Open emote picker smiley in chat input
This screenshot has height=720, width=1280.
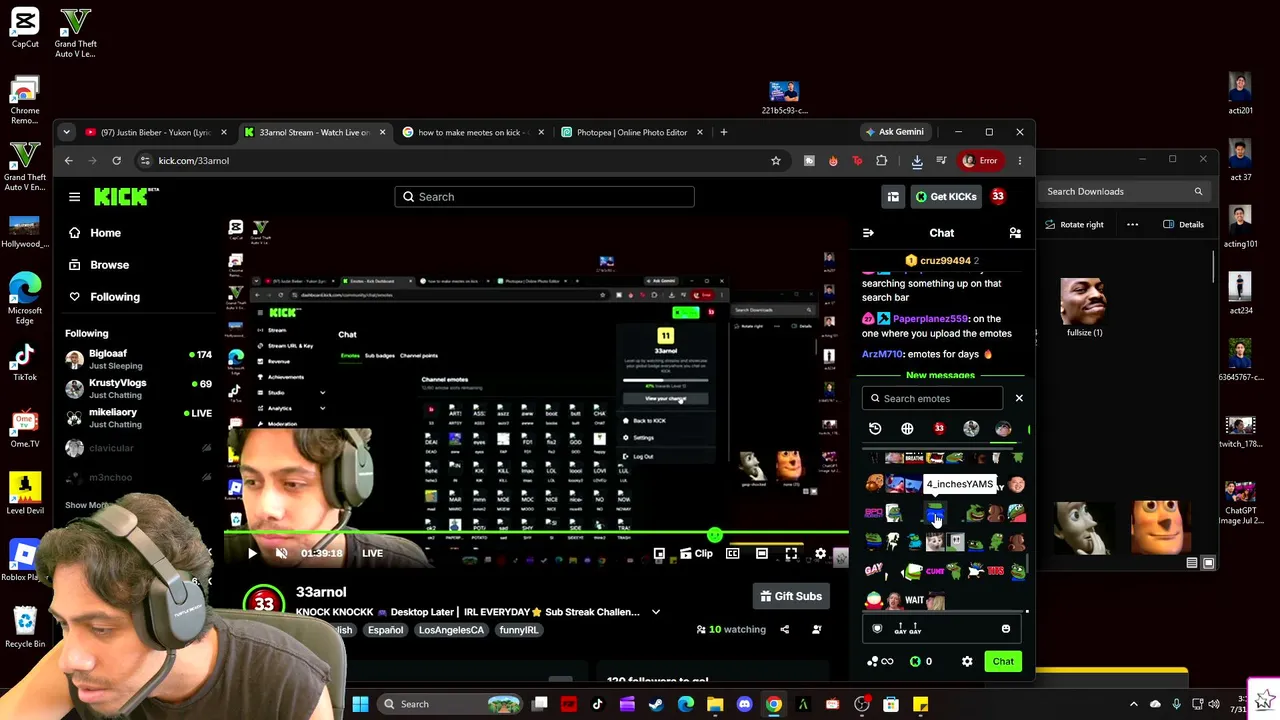click(1006, 629)
